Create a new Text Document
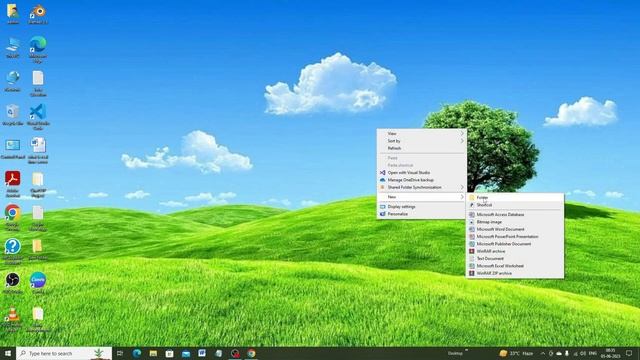 click(x=515, y=259)
